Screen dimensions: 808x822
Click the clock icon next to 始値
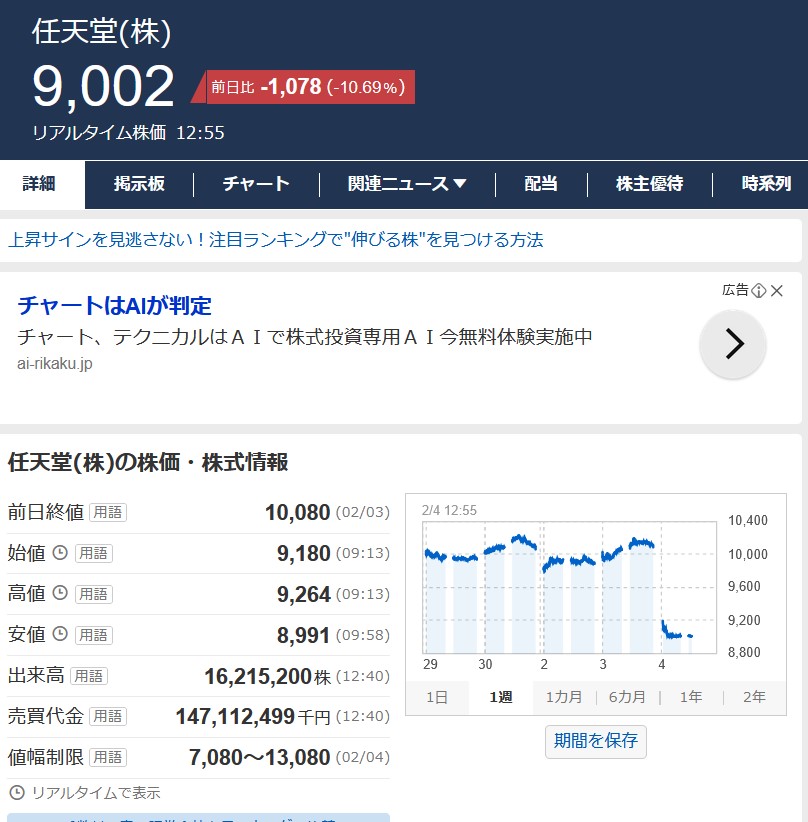pos(60,553)
